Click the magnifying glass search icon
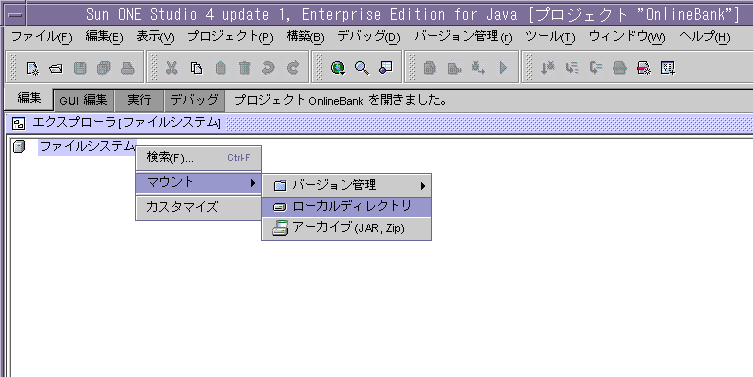The width and height of the screenshot is (753, 377). pos(362,69)
